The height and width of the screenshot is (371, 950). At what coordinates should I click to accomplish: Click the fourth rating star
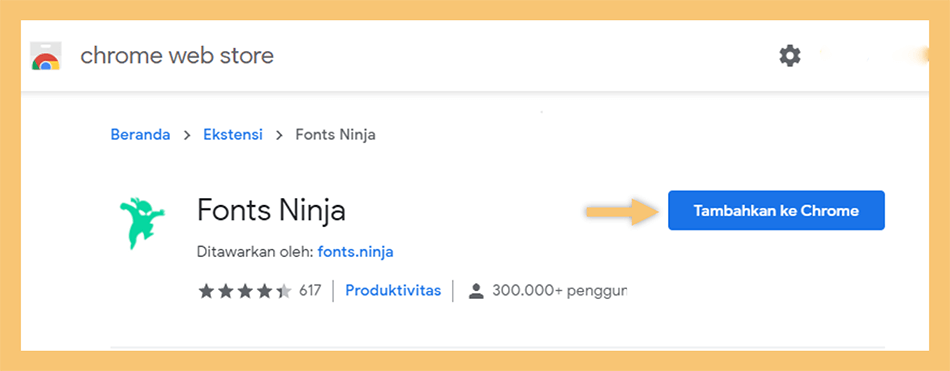[x=264, y=291]
